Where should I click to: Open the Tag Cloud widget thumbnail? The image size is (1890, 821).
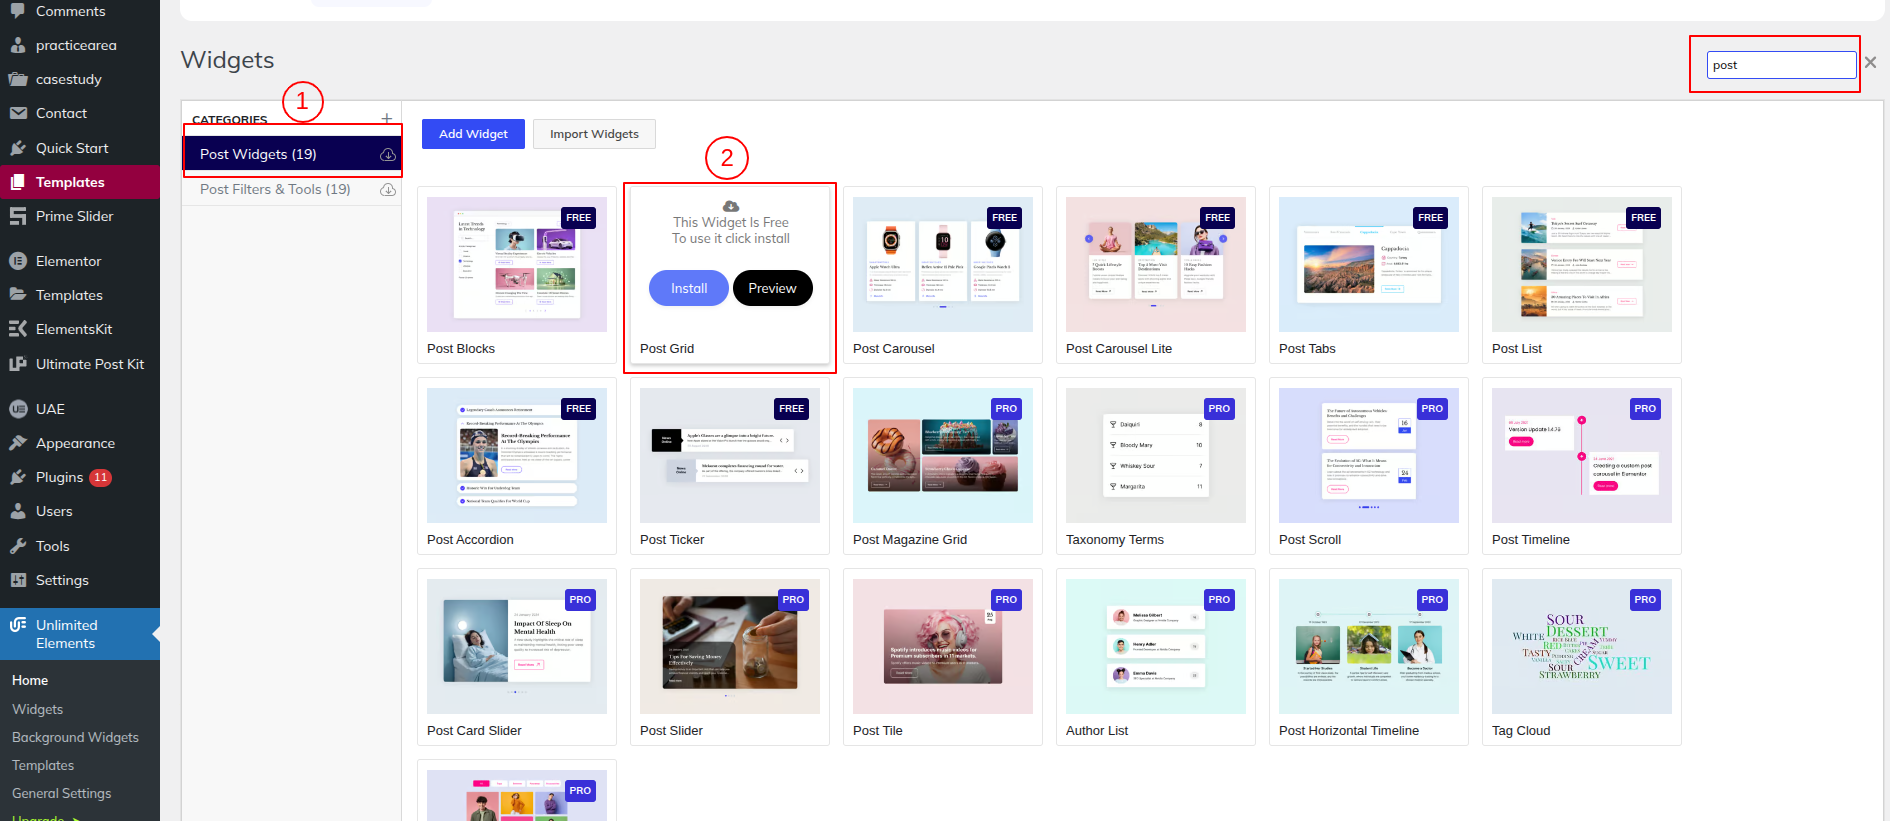pyautogui.click(x=1582, y=646)
